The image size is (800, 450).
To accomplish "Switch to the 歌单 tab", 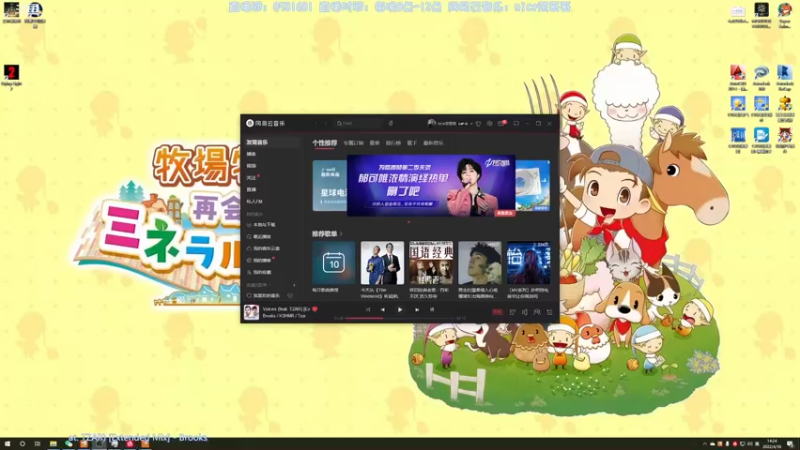I will (374, 143).
